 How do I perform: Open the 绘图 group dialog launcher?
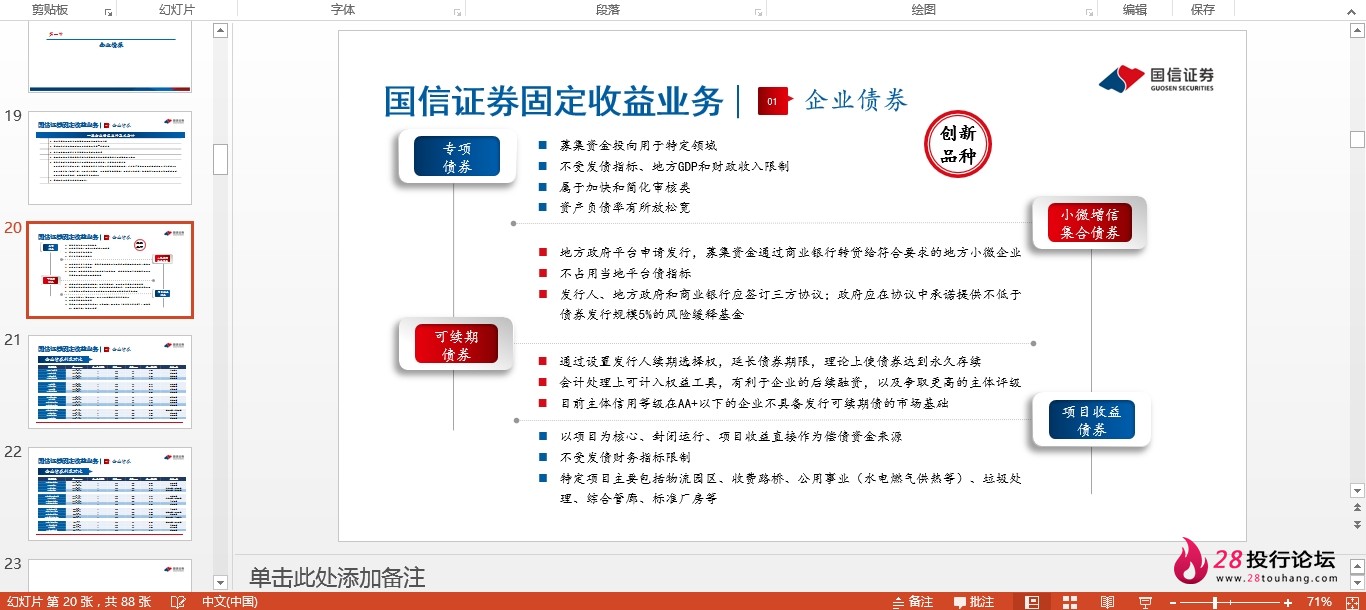pos(1088,12)
